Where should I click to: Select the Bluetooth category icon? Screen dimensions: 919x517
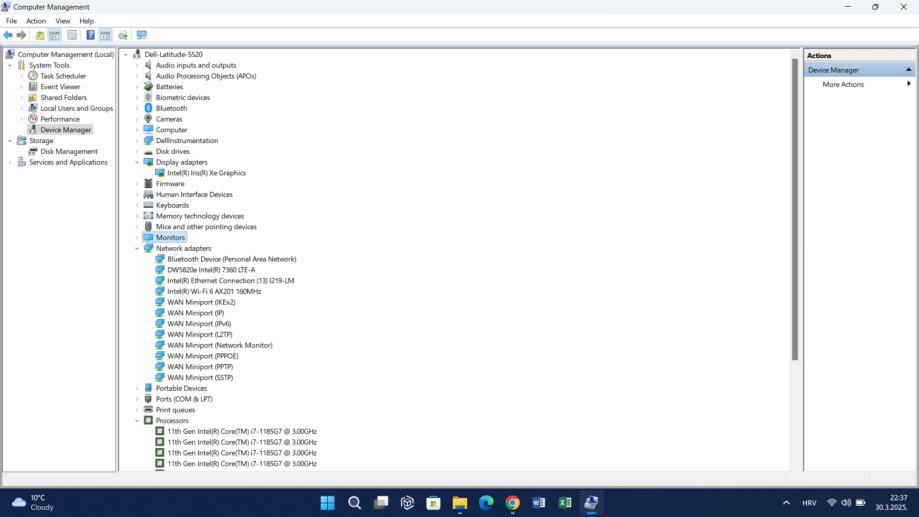tap(148, 108)
